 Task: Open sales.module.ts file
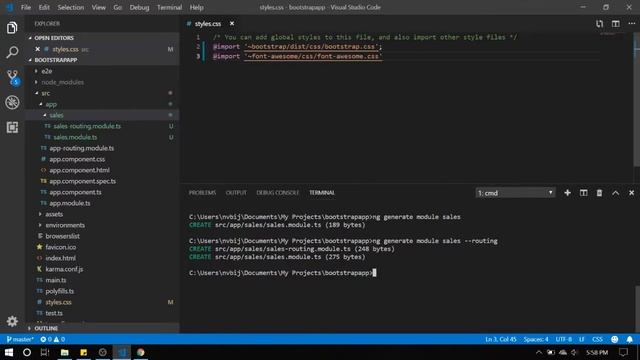coord(75,137)
